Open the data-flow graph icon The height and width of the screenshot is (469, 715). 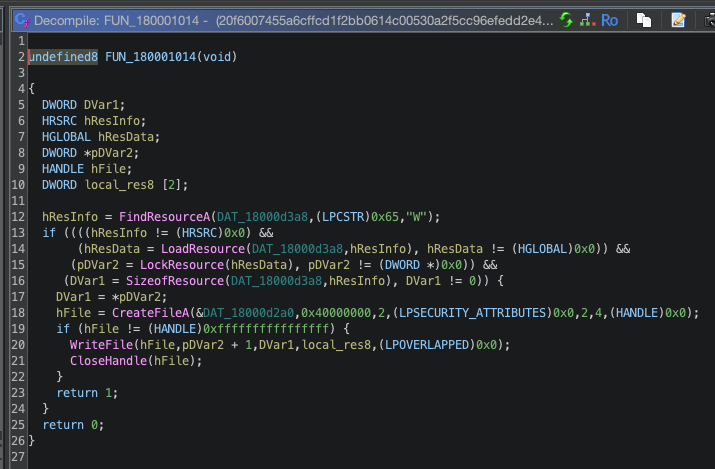coord(588,20)
